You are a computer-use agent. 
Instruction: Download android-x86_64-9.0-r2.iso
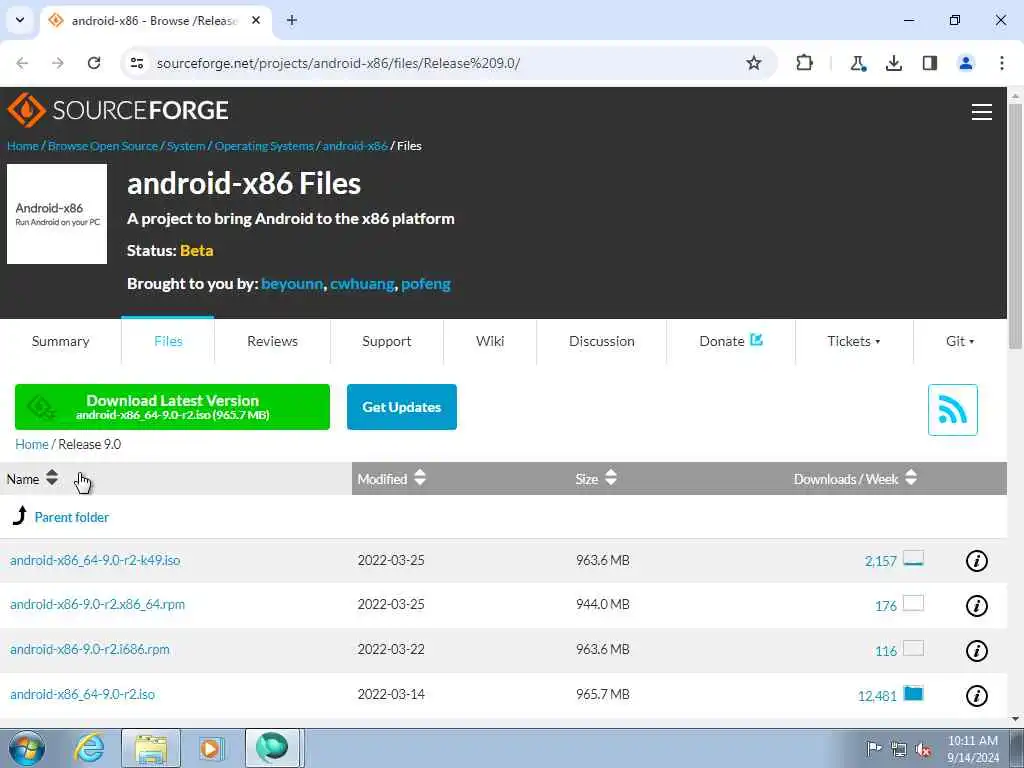pyautogui.click(x=82, y=694)
